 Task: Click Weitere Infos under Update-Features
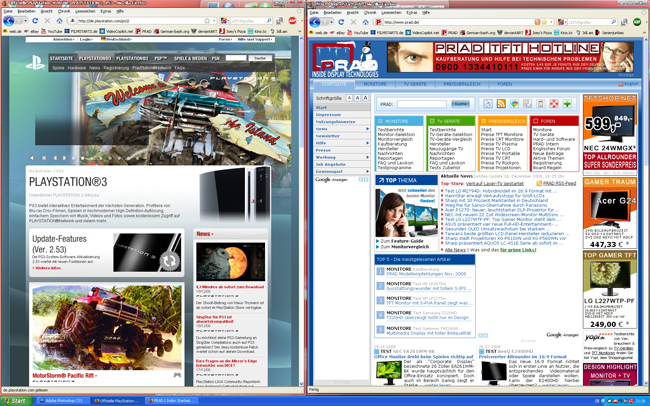pos(47,268)
